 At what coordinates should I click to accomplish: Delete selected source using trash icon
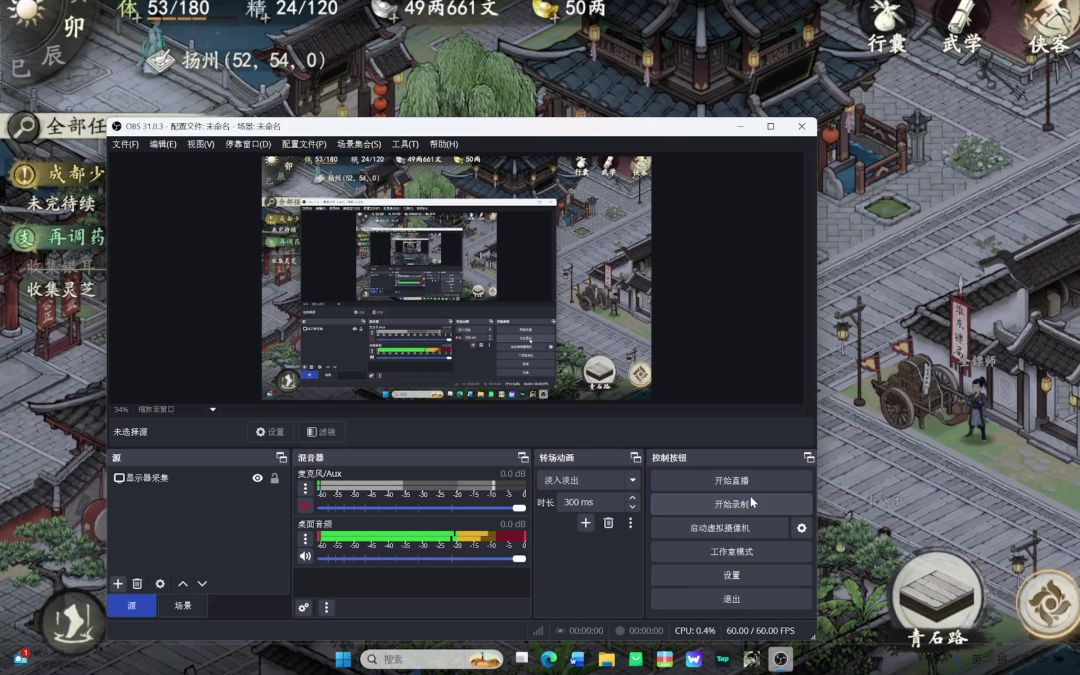138,584
